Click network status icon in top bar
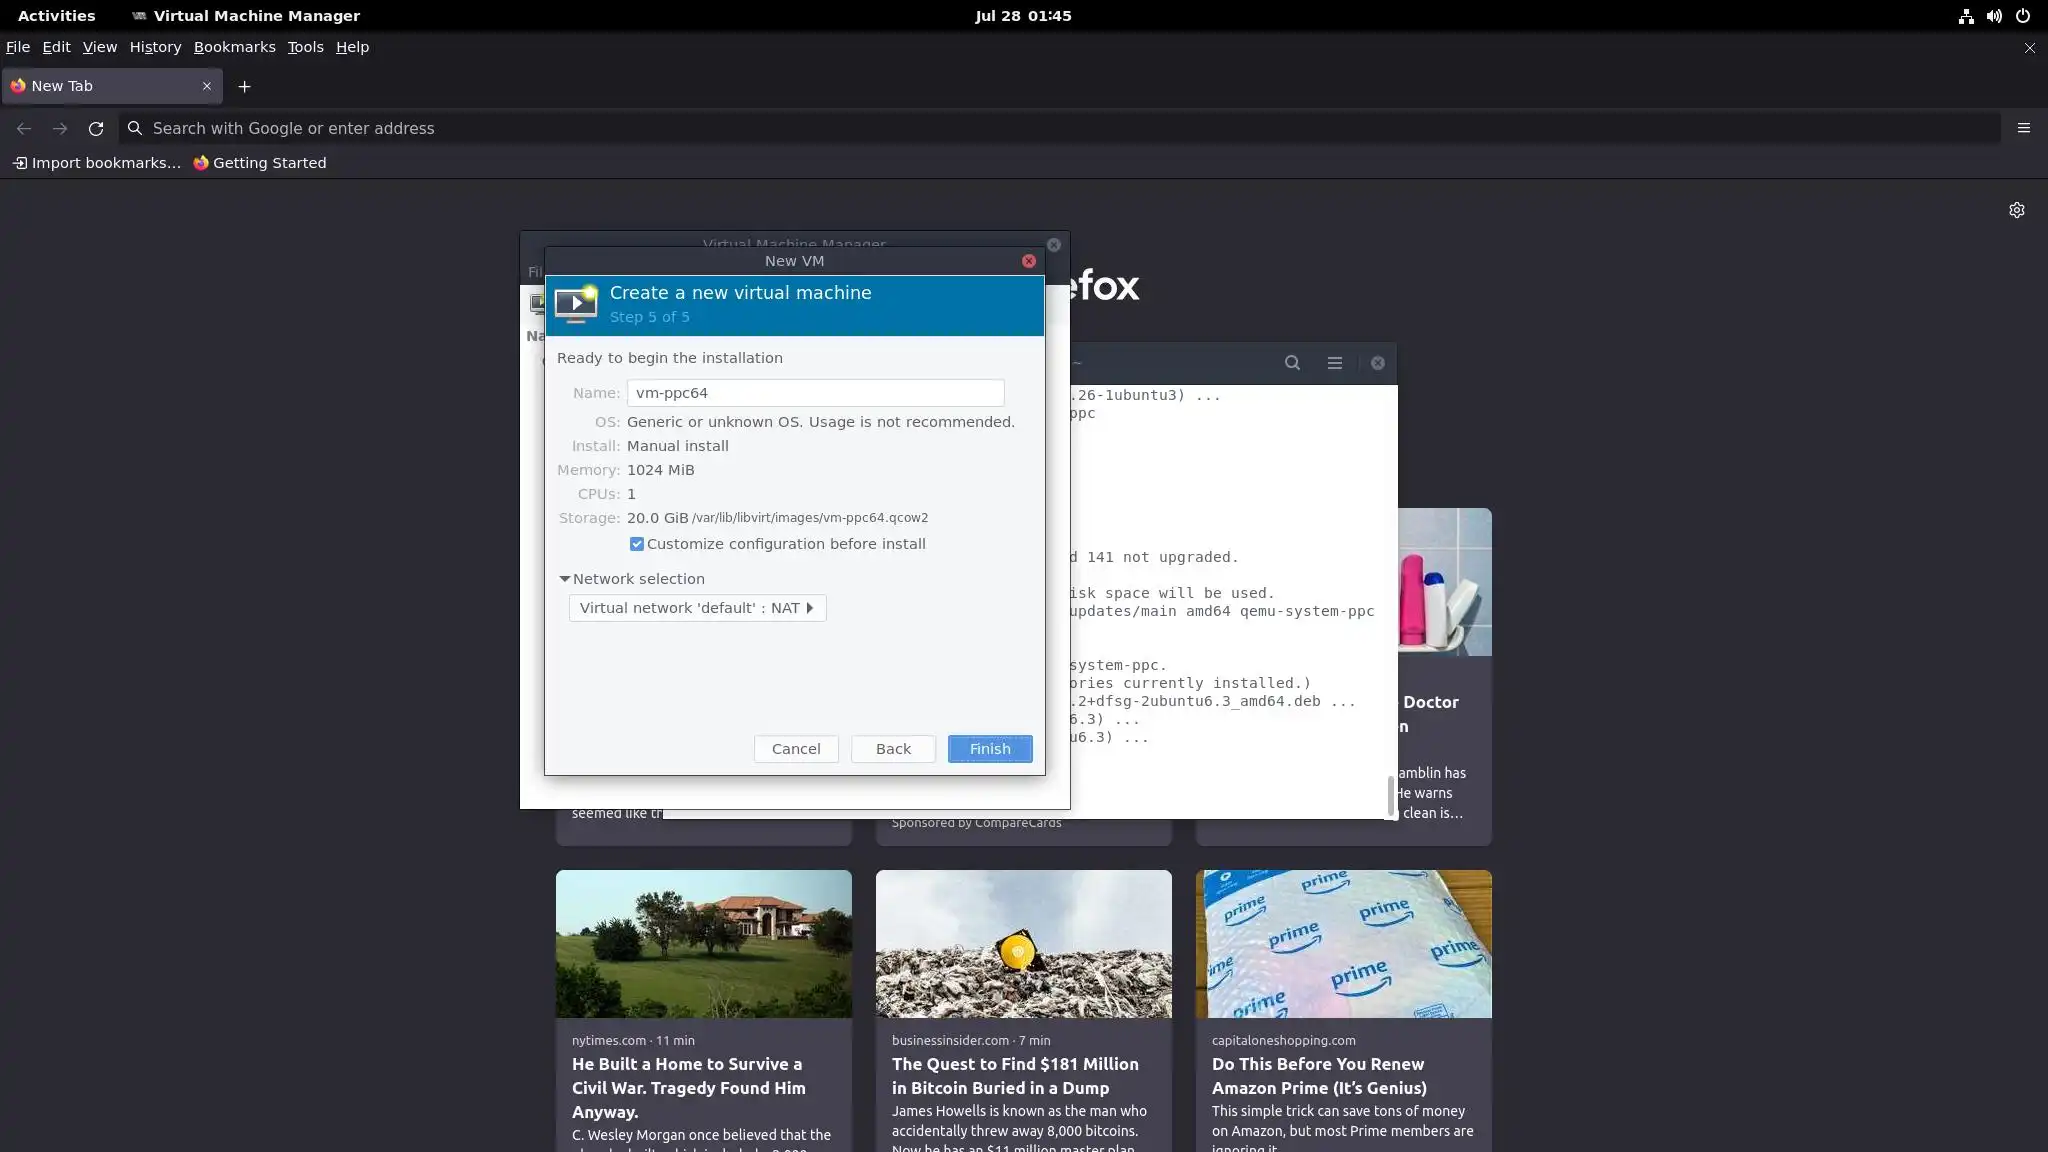Viewport: 2048px width, 1152px height. [x=1966, y=16]
